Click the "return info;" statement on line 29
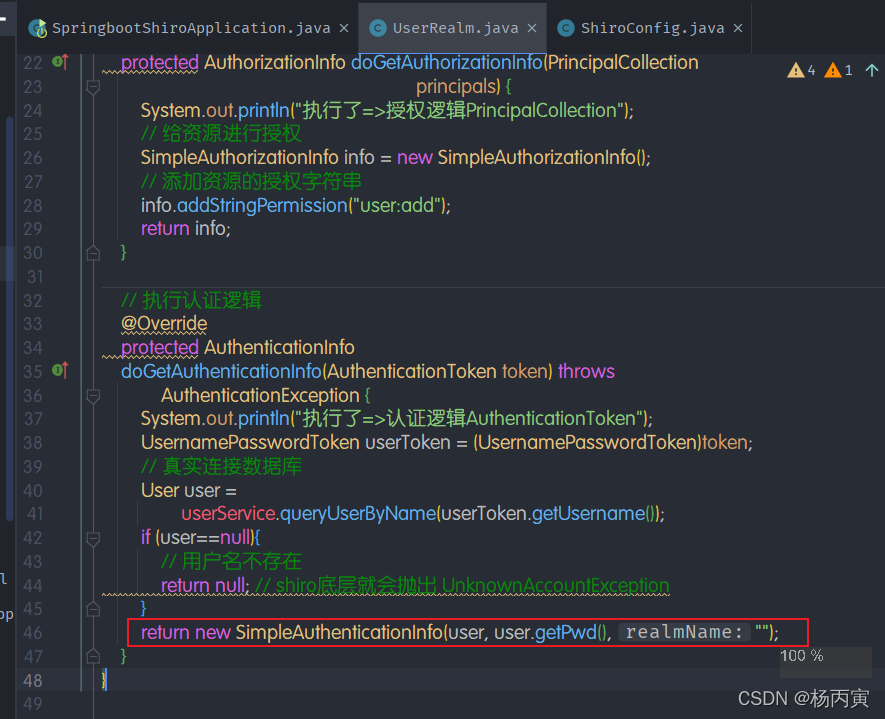Screen dimensions: 885x719 point(186,229)
